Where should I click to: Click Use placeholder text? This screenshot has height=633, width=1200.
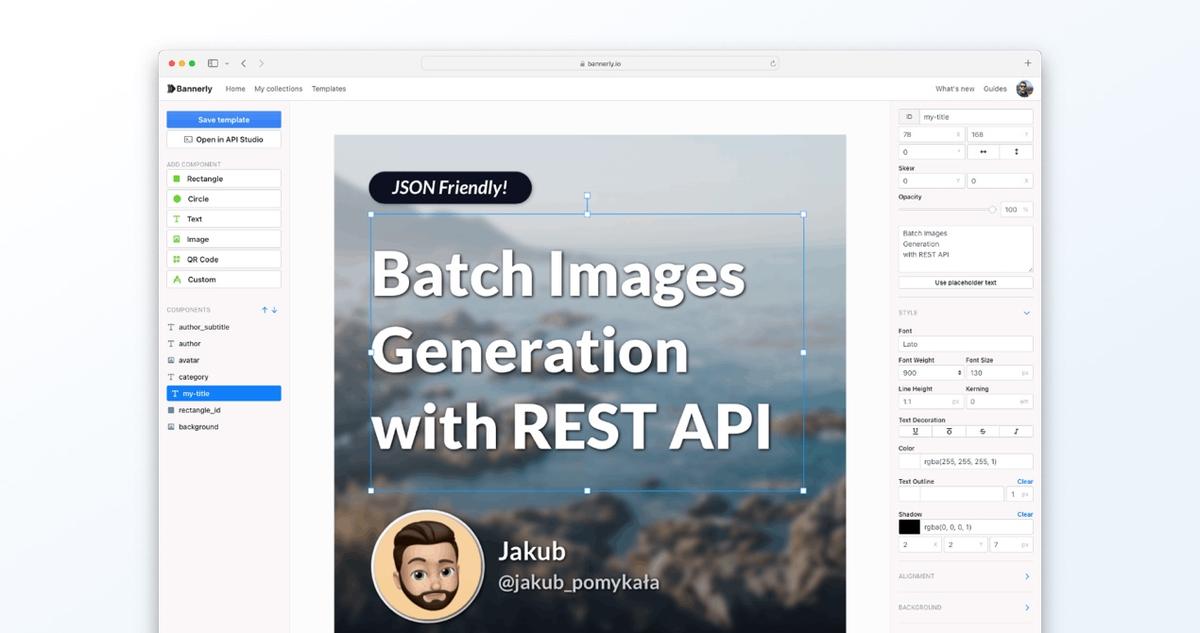tap(964, 282)
